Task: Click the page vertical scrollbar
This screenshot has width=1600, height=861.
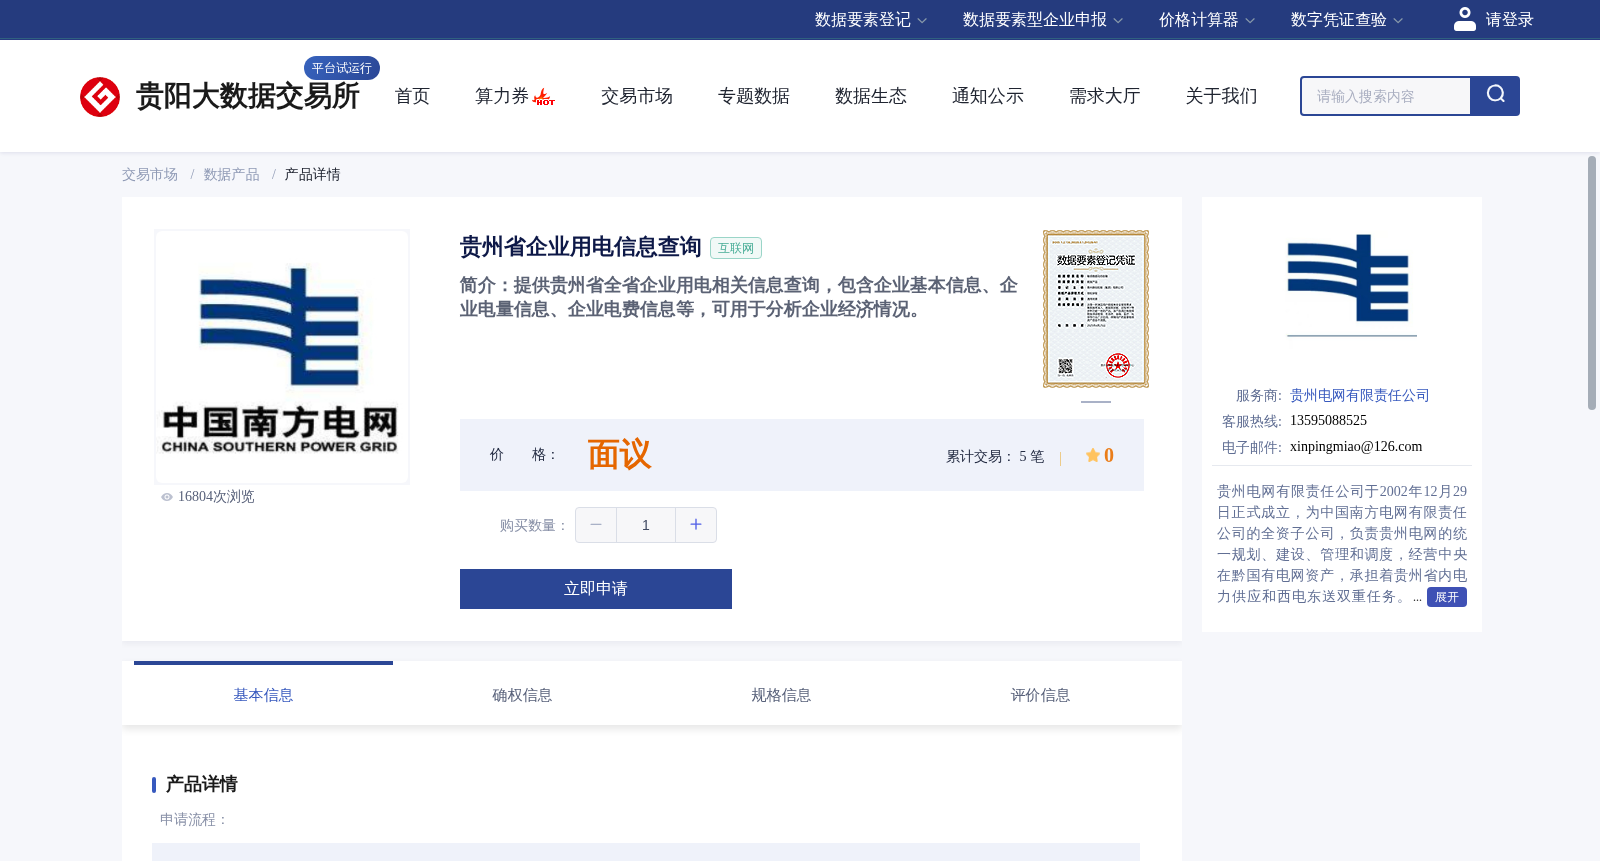Action: pyautogui.click(x=1592, y=282)
